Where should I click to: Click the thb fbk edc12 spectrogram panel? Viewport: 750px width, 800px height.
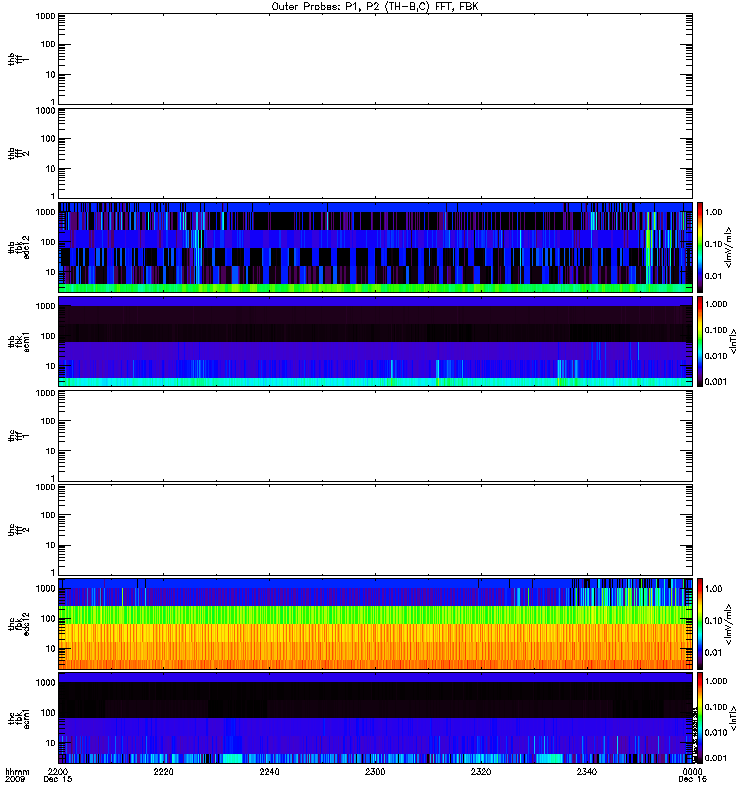[375, 247]
